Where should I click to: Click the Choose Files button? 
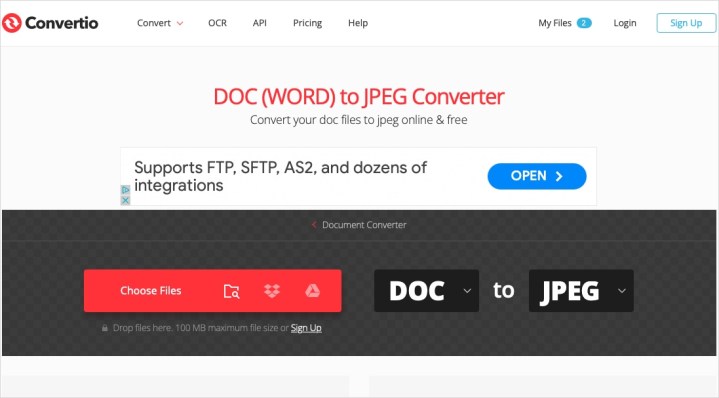click(150, 291)
